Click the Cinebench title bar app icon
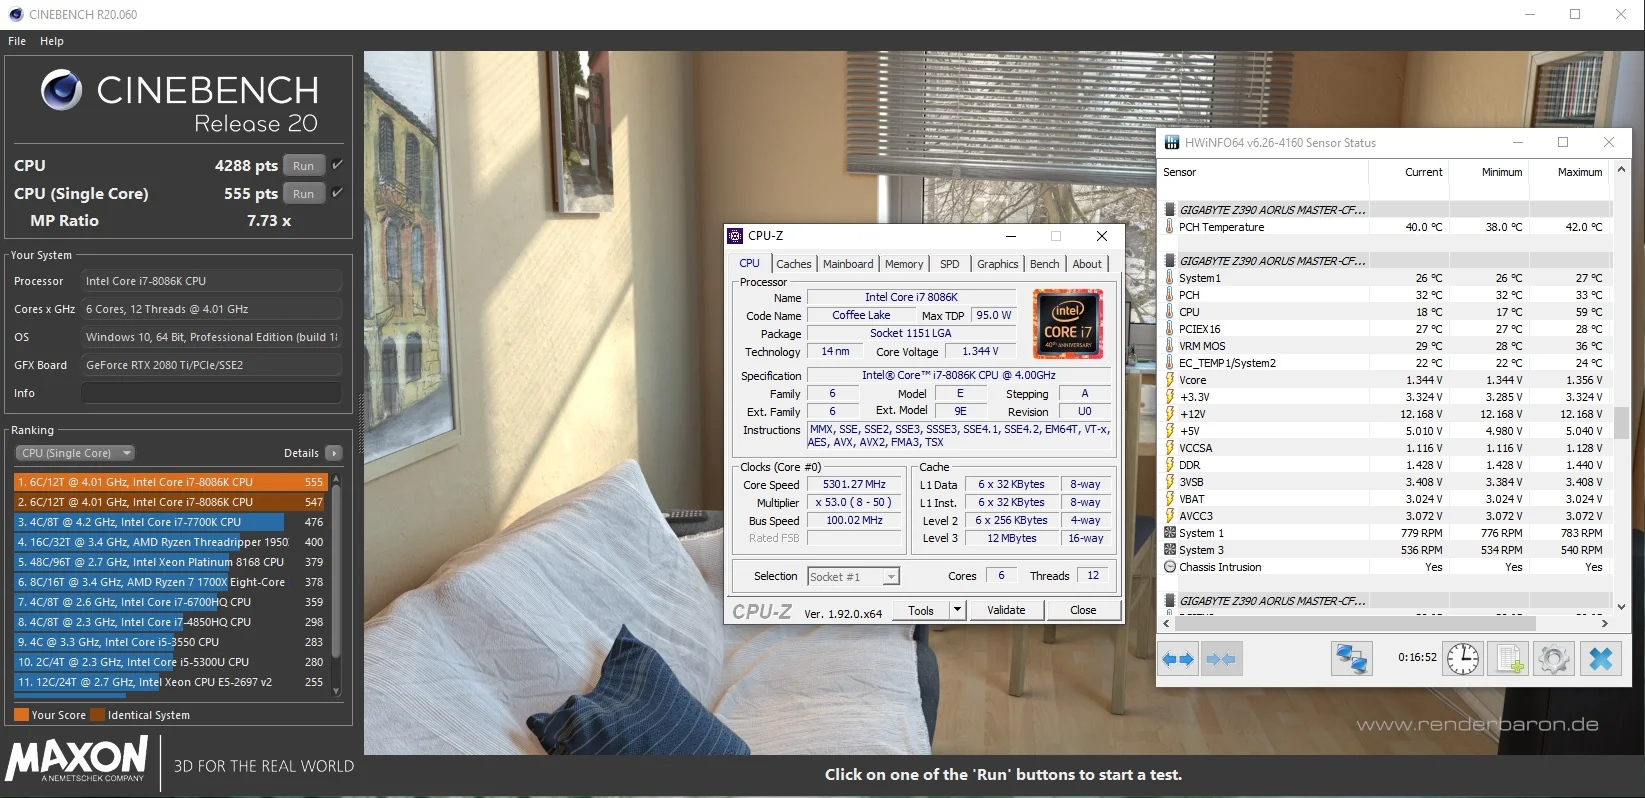This screenshot has height=798, width=1645. tap(16, 15)
